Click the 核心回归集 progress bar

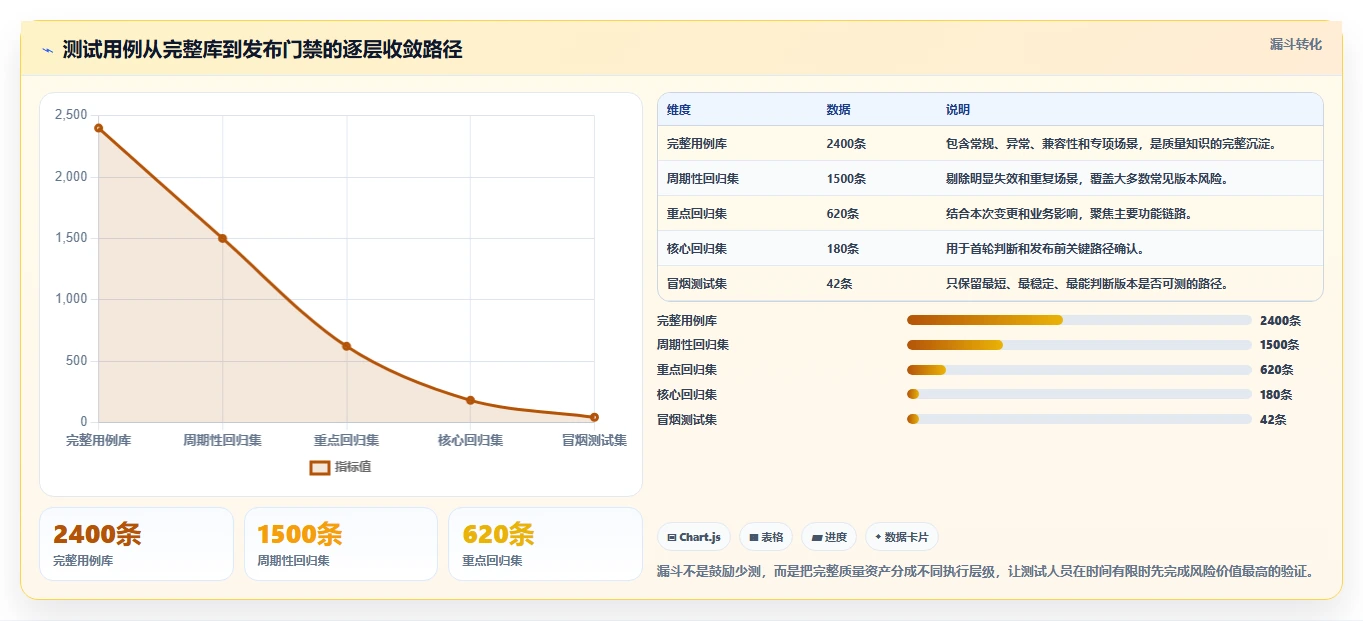[1079, 394]
